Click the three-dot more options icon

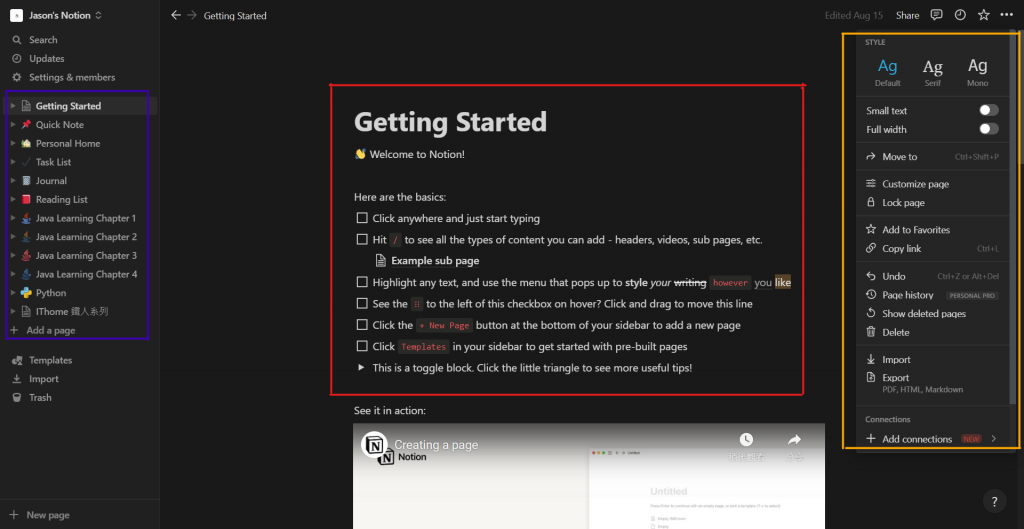pyautogui.click(x=1006, y=15)
